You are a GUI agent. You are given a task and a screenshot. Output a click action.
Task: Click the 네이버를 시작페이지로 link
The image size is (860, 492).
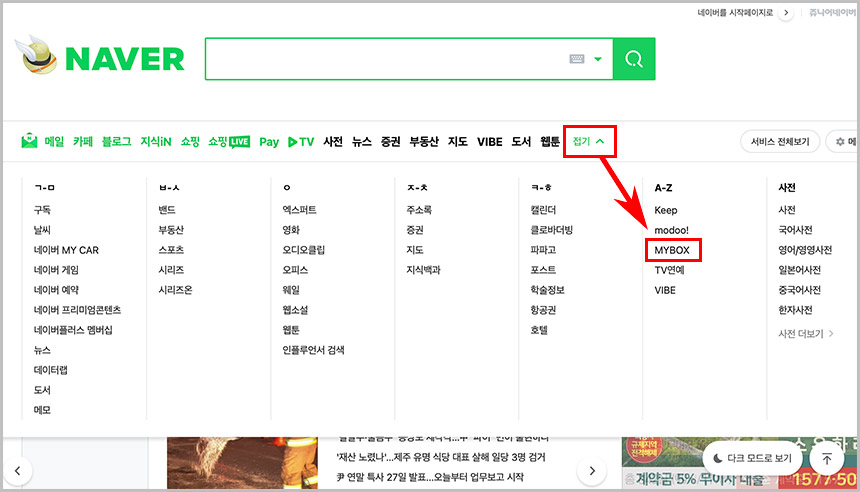(735, 13)
